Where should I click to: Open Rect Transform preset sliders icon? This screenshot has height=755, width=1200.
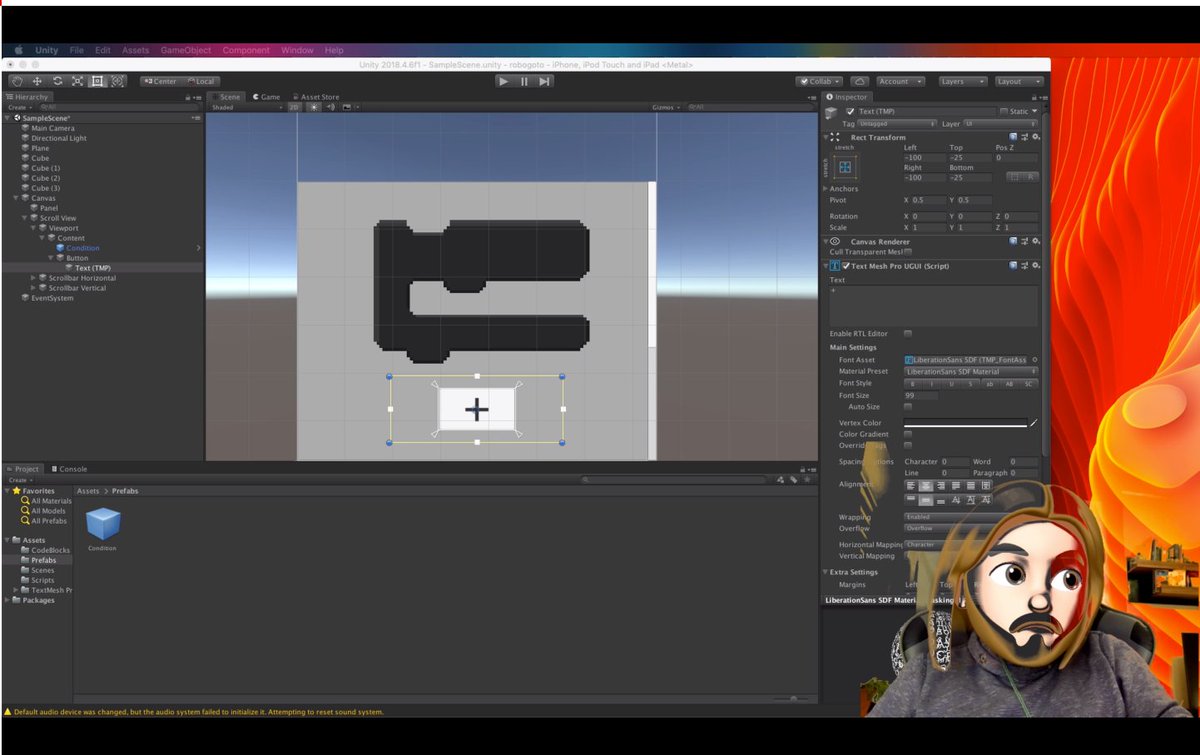1024,137
